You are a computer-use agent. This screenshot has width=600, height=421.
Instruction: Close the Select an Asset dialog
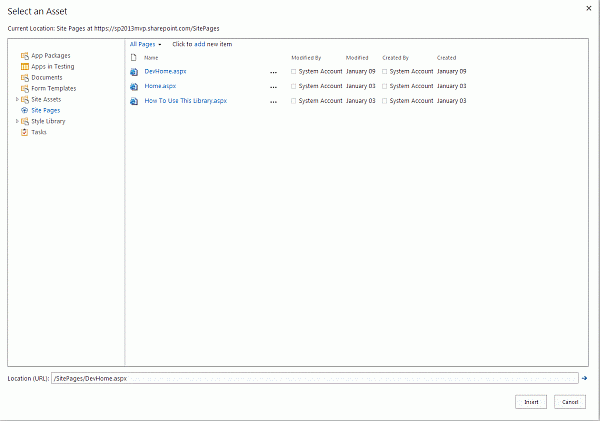click(589, 8)
